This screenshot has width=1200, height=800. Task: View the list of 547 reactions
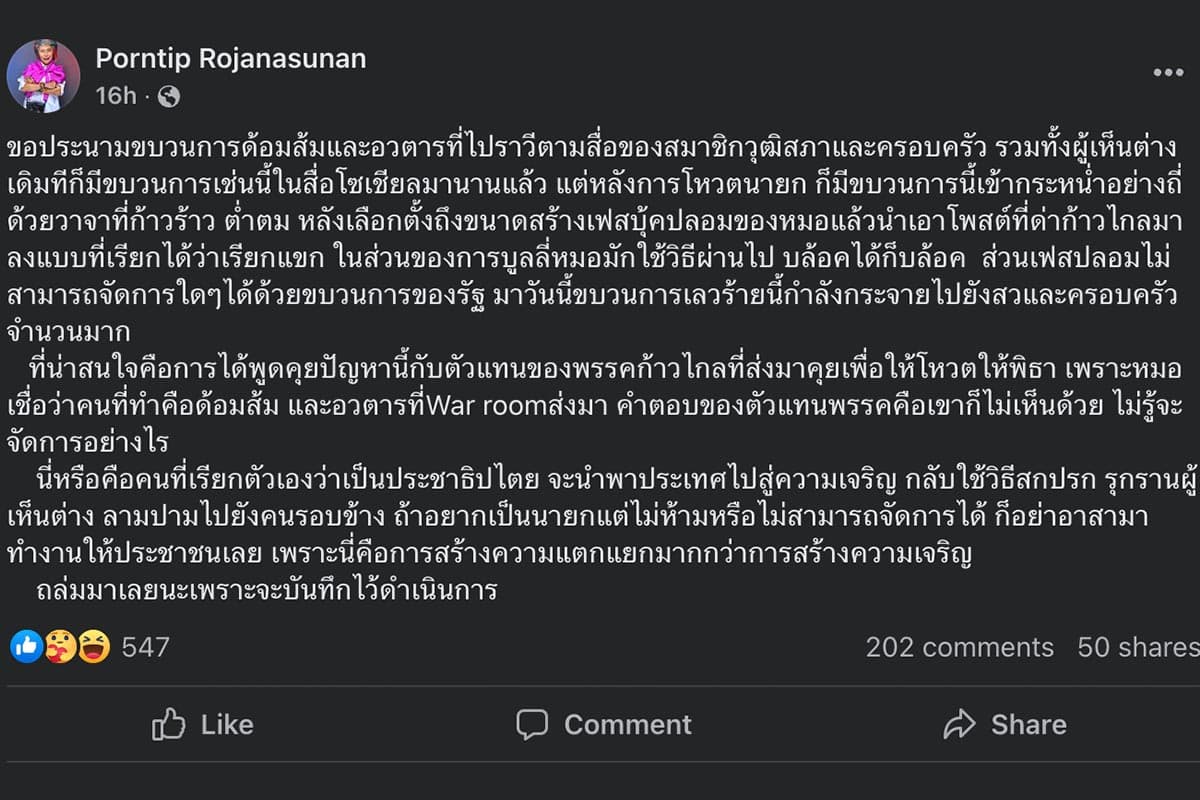pos(145,647)
